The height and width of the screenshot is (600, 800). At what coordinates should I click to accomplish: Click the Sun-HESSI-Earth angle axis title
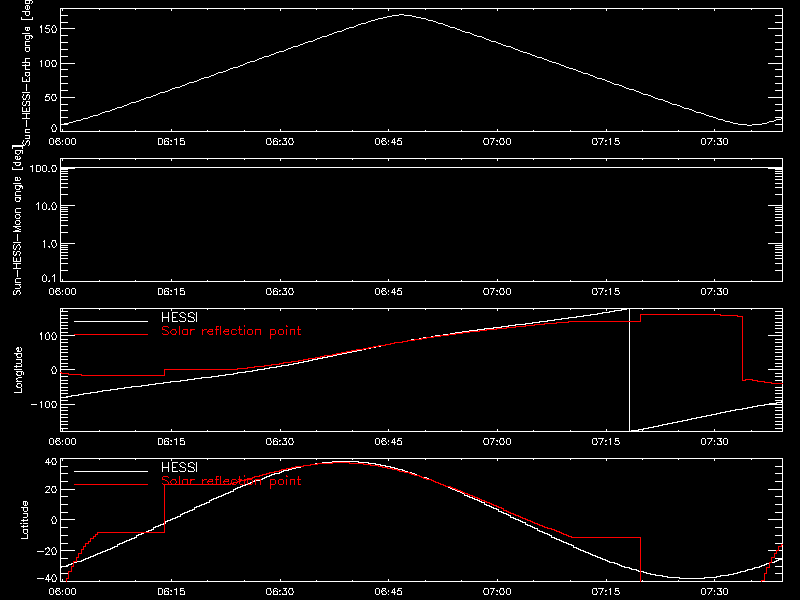[x=27, y=71]
